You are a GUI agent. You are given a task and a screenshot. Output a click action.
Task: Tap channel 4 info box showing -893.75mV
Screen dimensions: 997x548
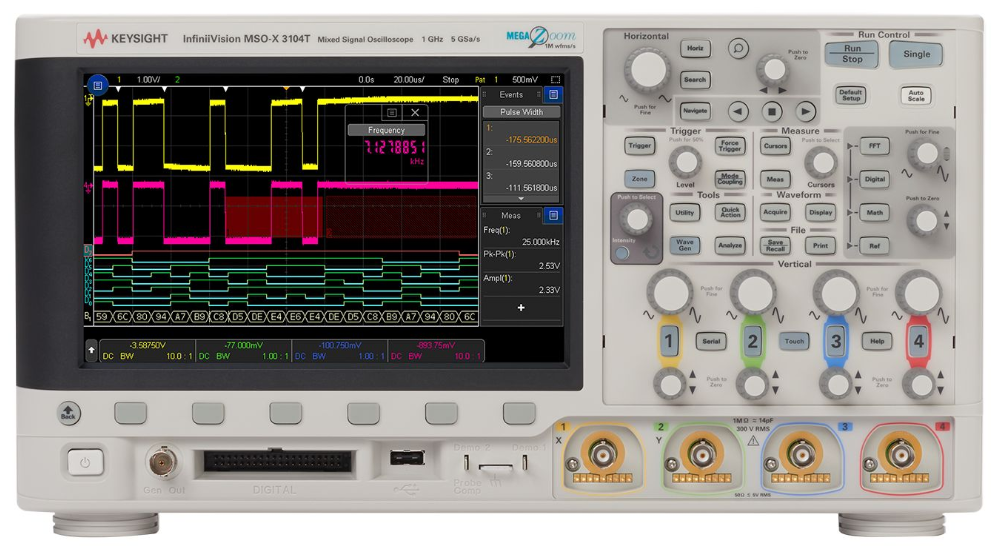coord(436,350)
